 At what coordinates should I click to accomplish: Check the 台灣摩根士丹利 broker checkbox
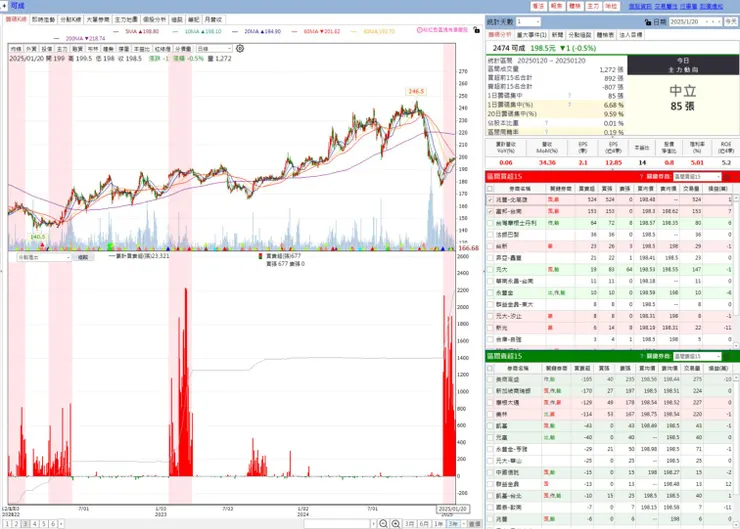click(490, 223)
